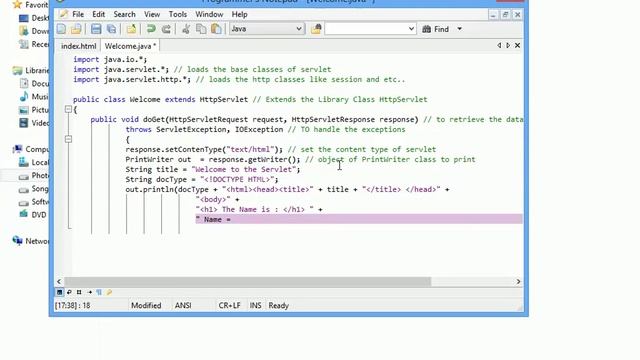This screenshot has height=360, width=640.
Task: Toggle the arrow whitespace icon in the mini toolbar
Action: click(x=89, y=292)
